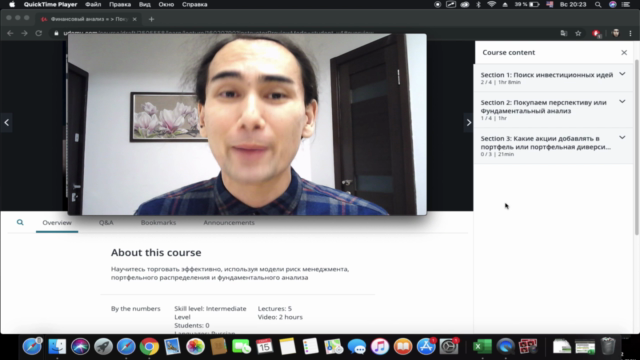Click the 'Lectures: 5' text
Image resolution: width=640 pixels, height=360 pixels.
tap(275, 309)
